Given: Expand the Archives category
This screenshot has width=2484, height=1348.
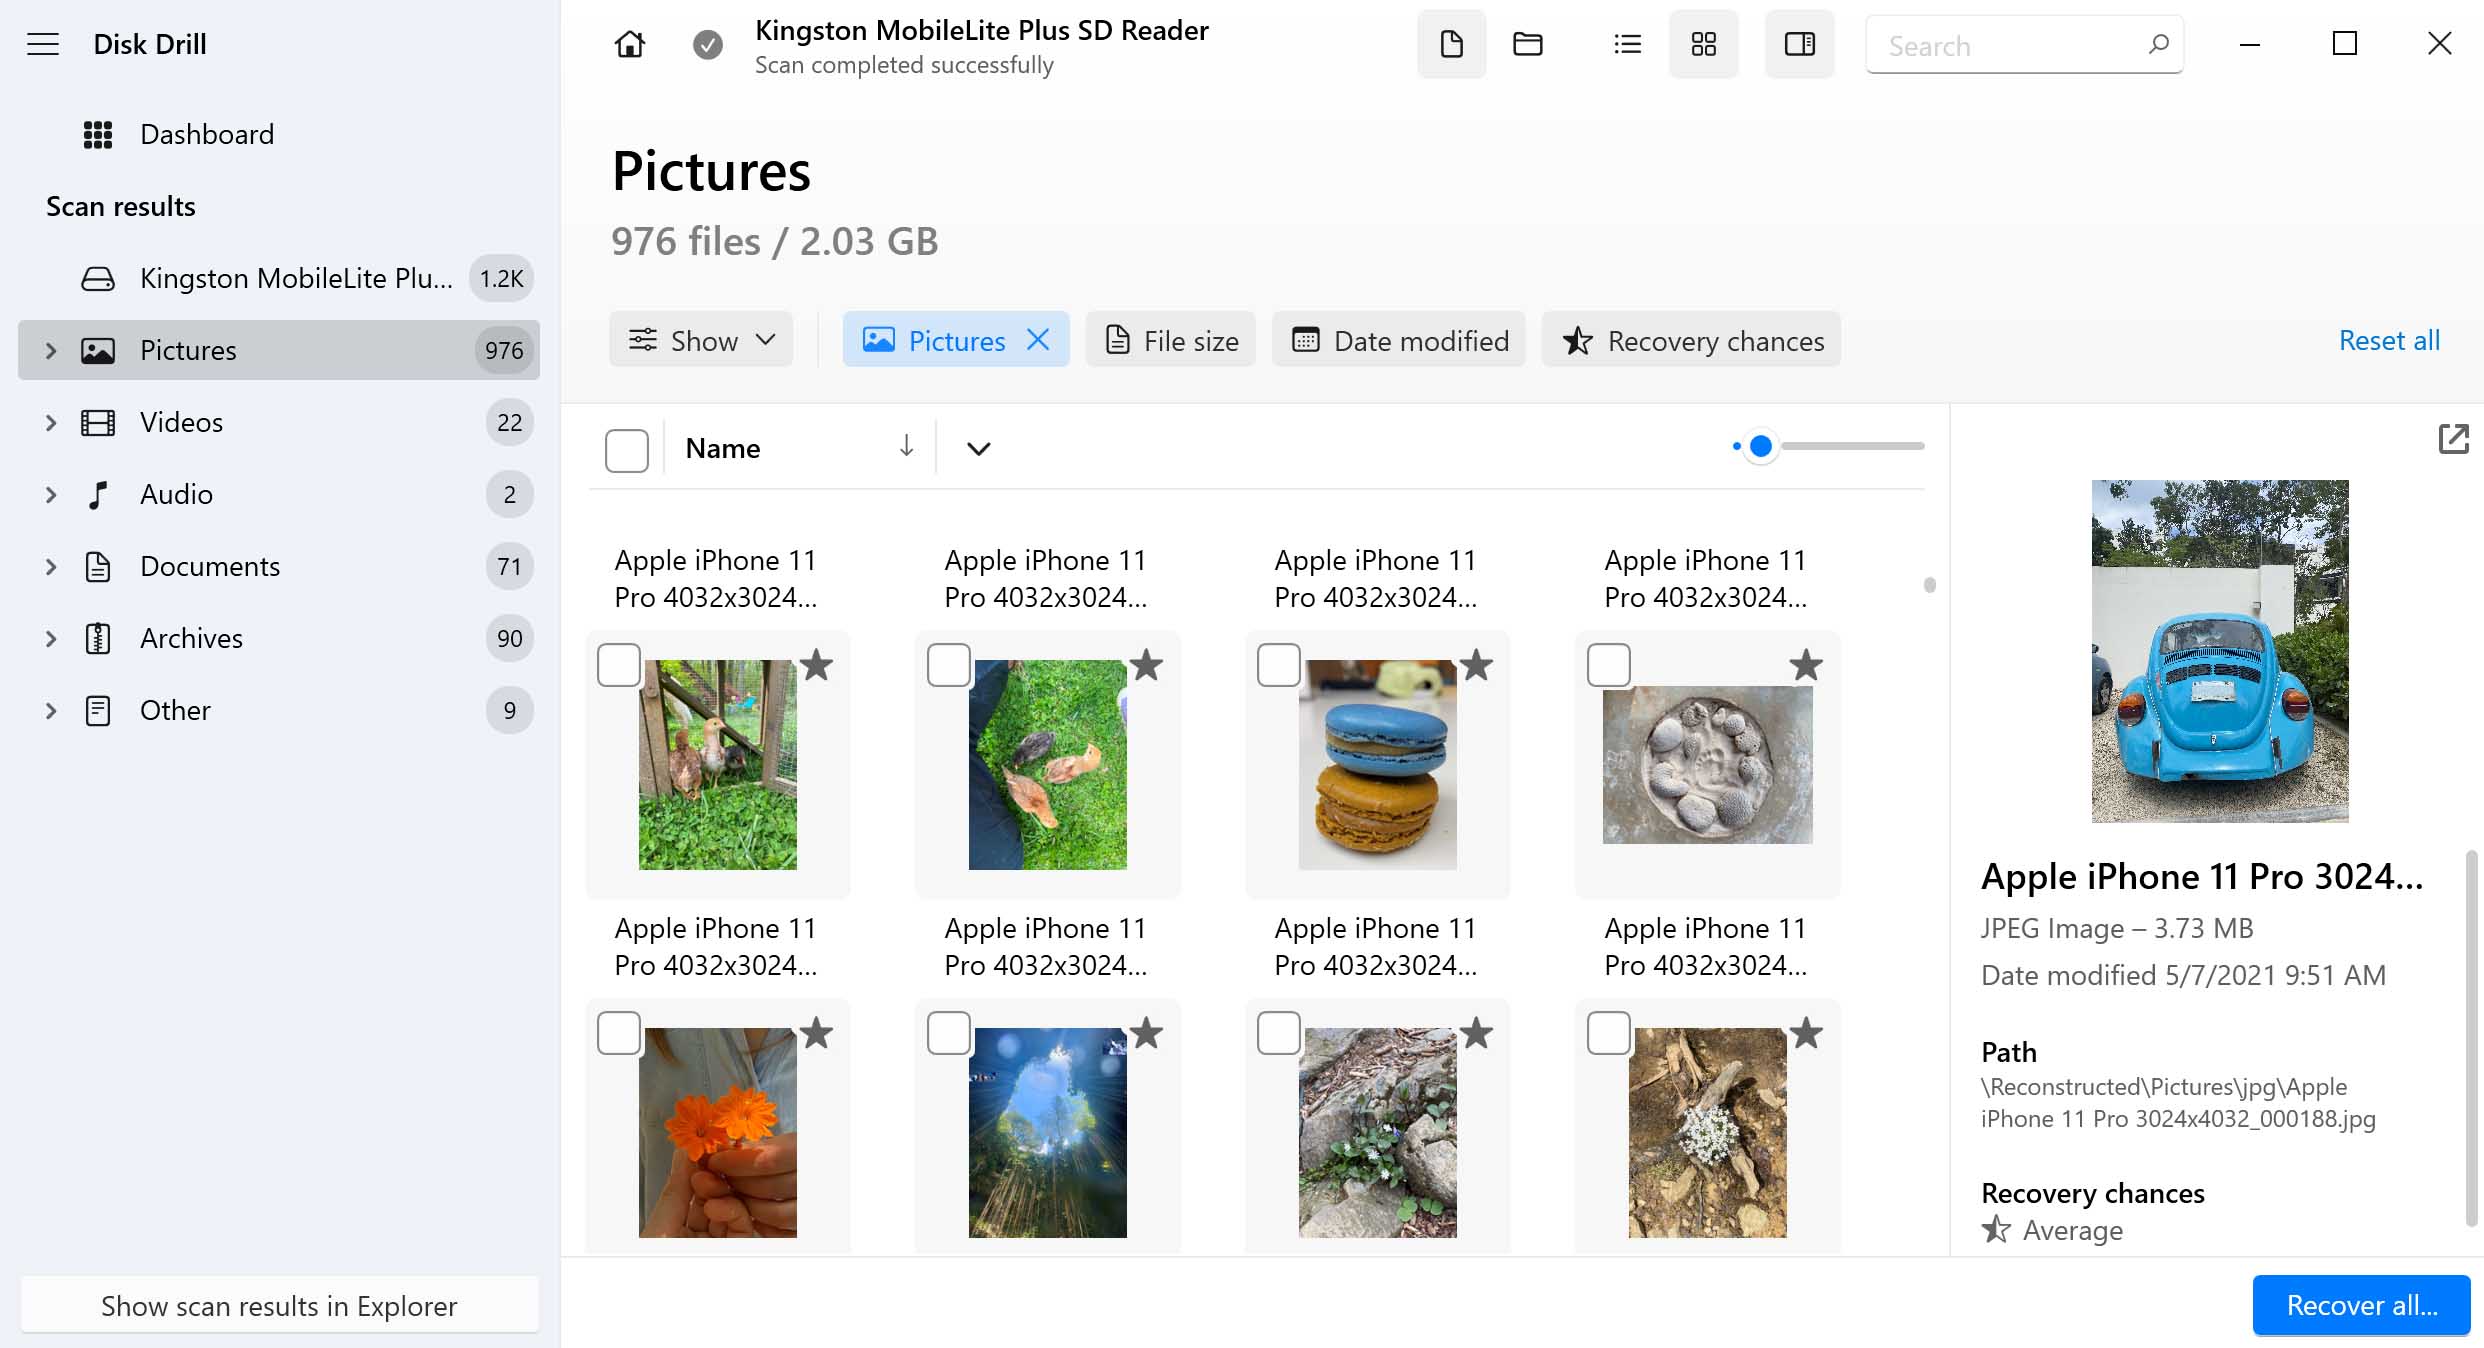Looking at the screenshot, I should pos(50,637).
